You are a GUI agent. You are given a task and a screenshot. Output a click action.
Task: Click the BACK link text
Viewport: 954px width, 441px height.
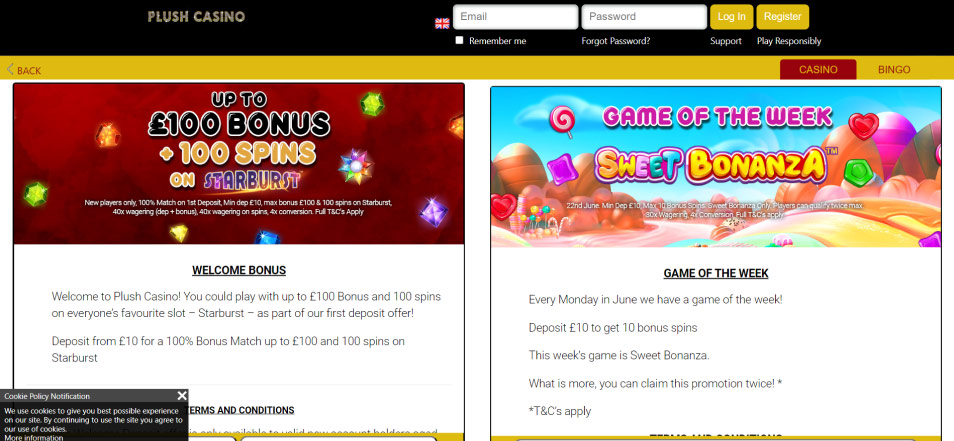click(x=29, y=71)
